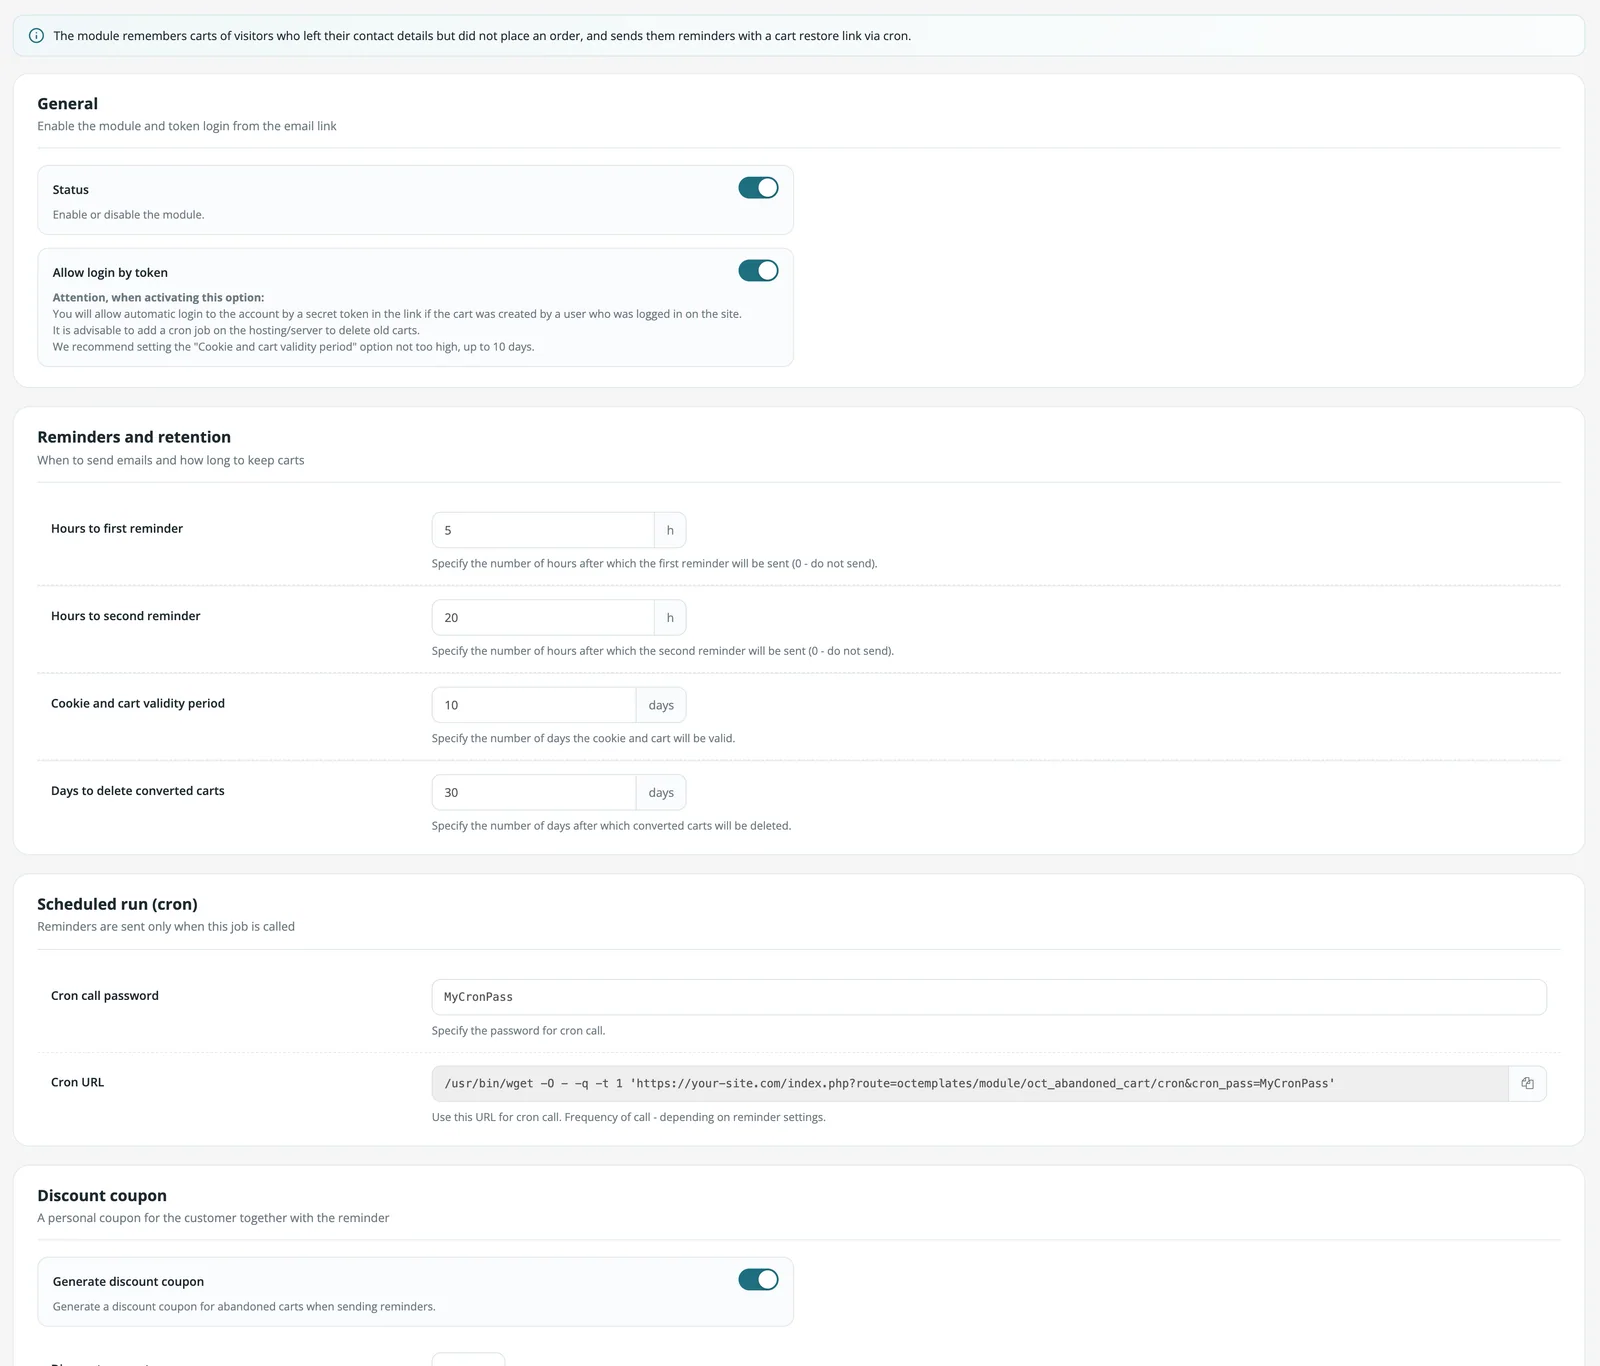Select the Cron URL command field
The width and height of the screenshot is (1600, 1366).
(x=970, y=1083)
